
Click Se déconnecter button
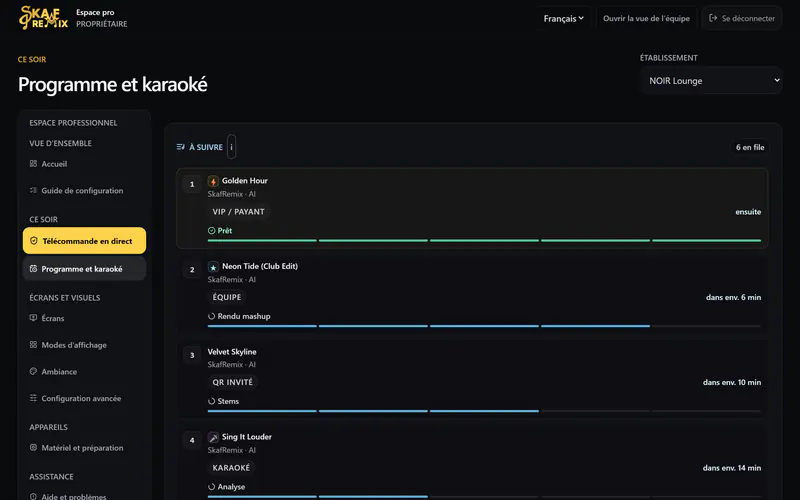(742, 18)
